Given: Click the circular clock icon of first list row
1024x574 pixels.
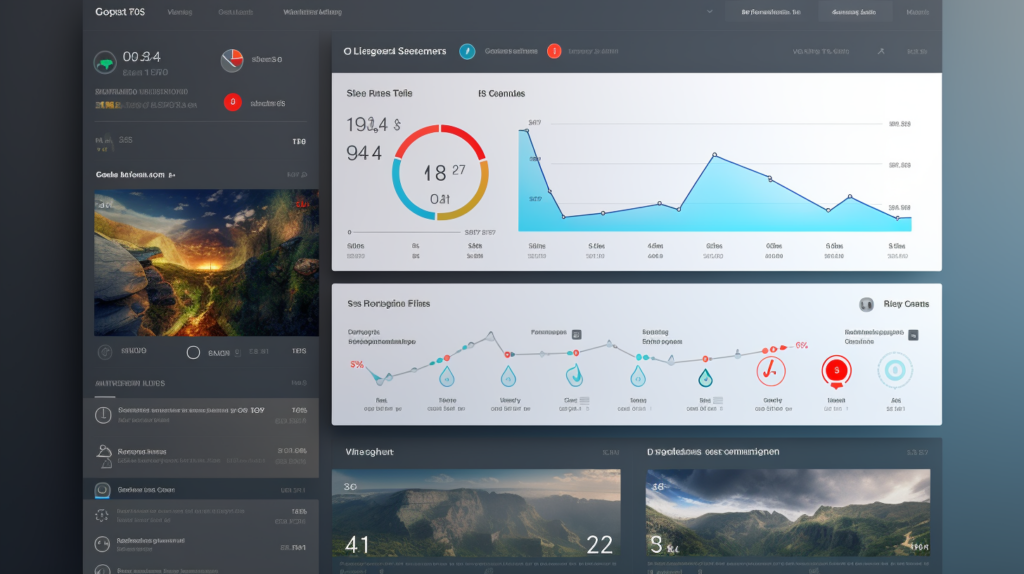Looking at the screenshot, I should click(x=103, y=415).
